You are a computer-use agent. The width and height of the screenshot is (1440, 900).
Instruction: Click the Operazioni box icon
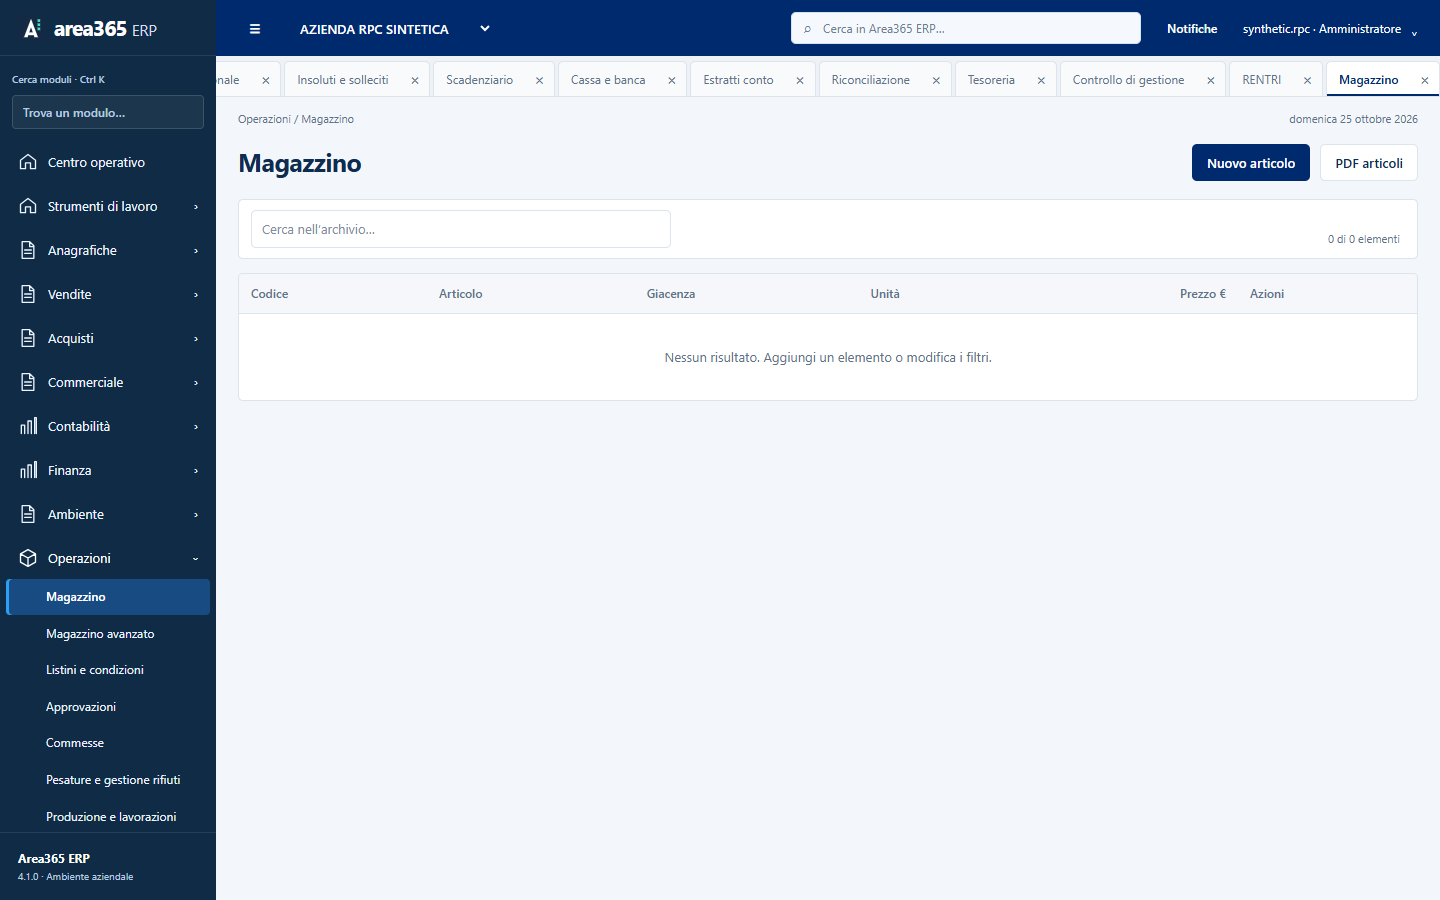coord(28,558)
